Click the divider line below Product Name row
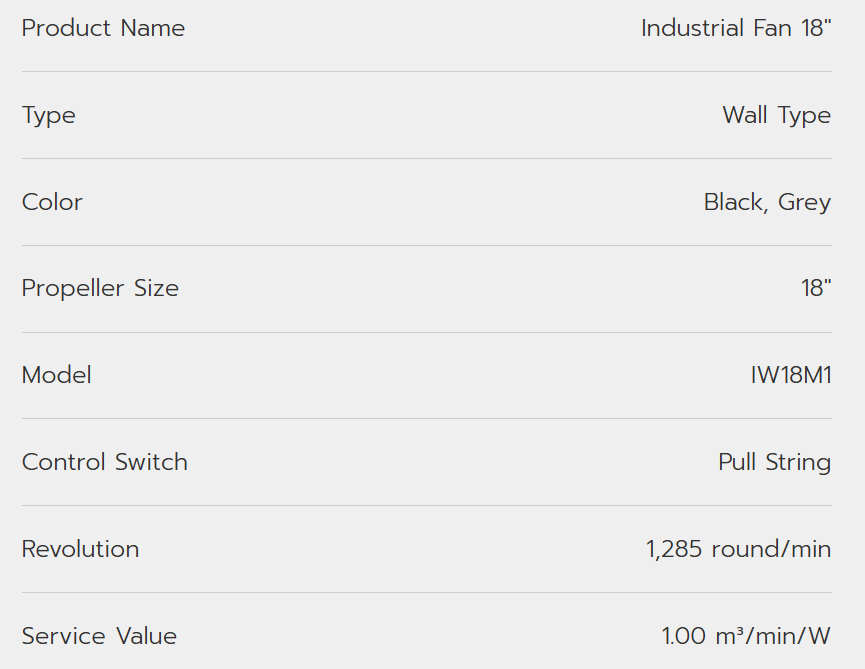The width and height of the screenshot is (865, 669). [426, 71]
